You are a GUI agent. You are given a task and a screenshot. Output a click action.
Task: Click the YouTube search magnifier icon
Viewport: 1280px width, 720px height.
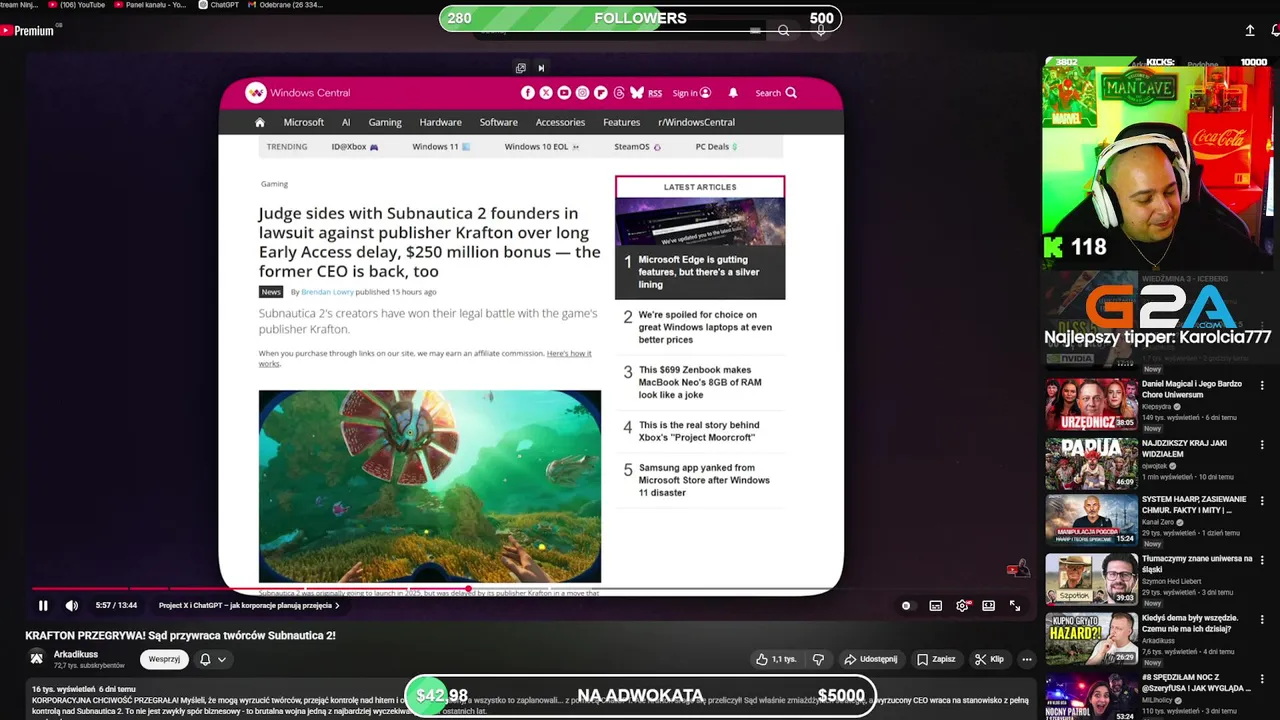(x=784, y=31)
